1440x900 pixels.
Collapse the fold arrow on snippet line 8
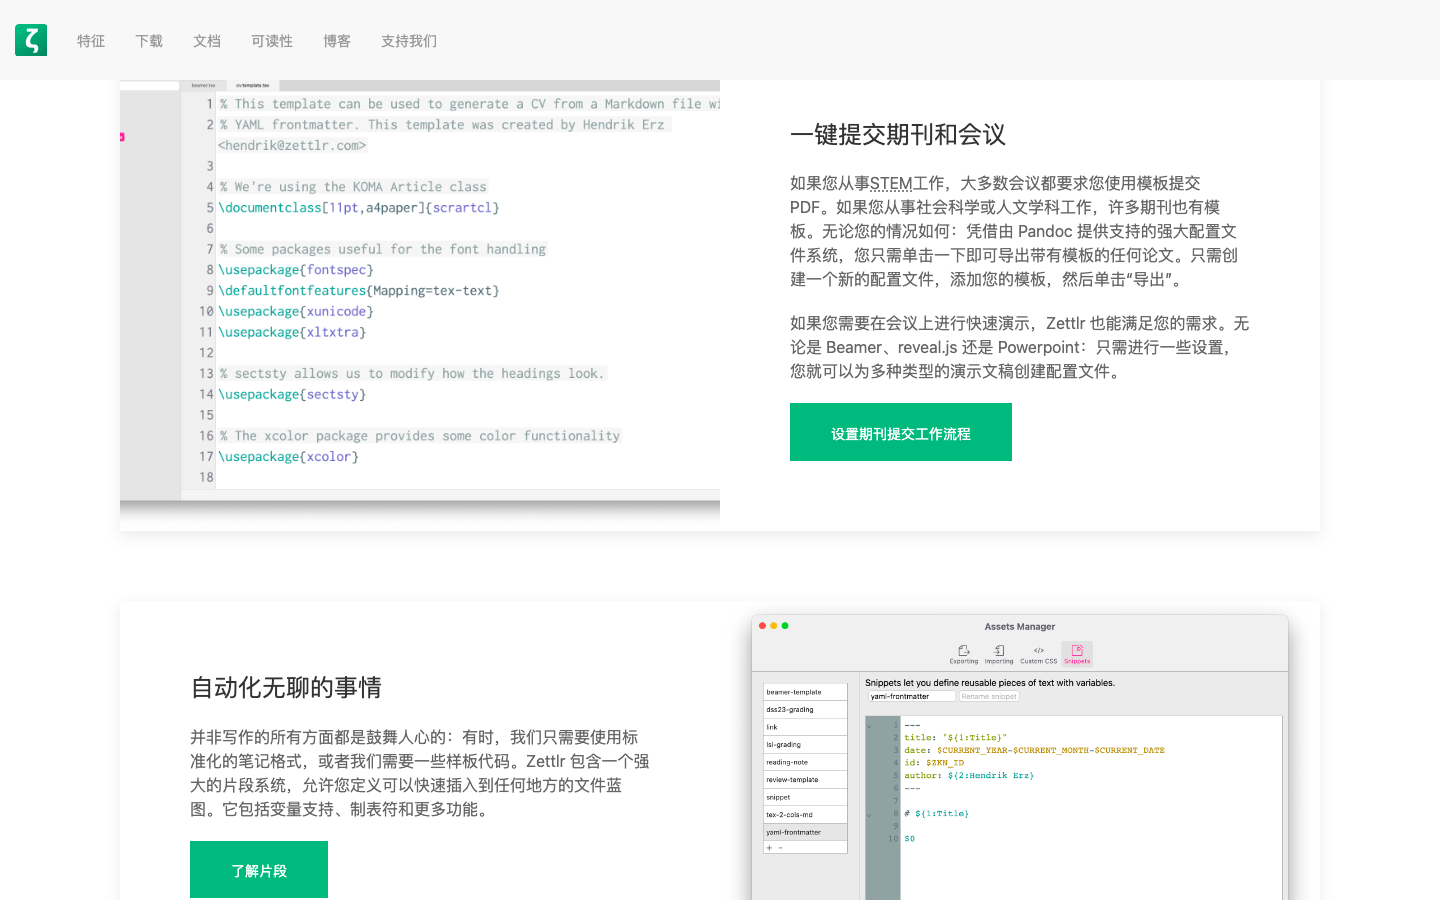click(x=869, y=815)
